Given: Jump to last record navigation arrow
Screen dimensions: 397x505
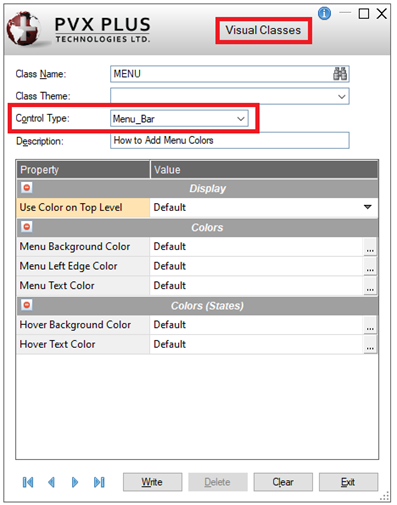Looking at the screenshot, I should point(99,482).
